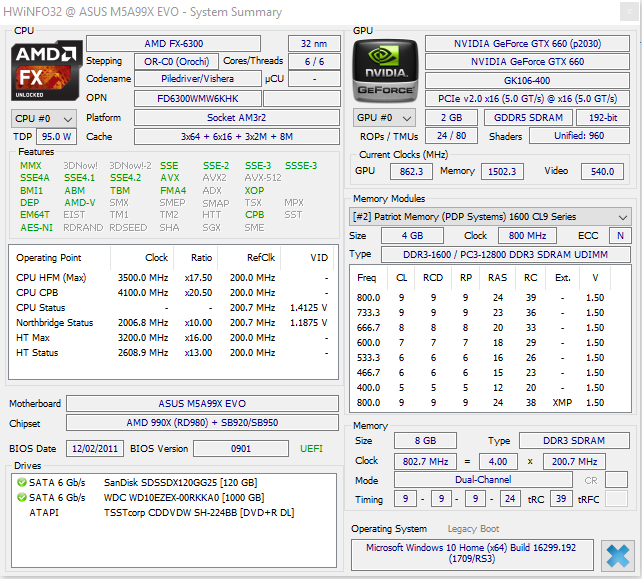
Task: Click the memory module size 4 GB field
Action: pos(412,236)
